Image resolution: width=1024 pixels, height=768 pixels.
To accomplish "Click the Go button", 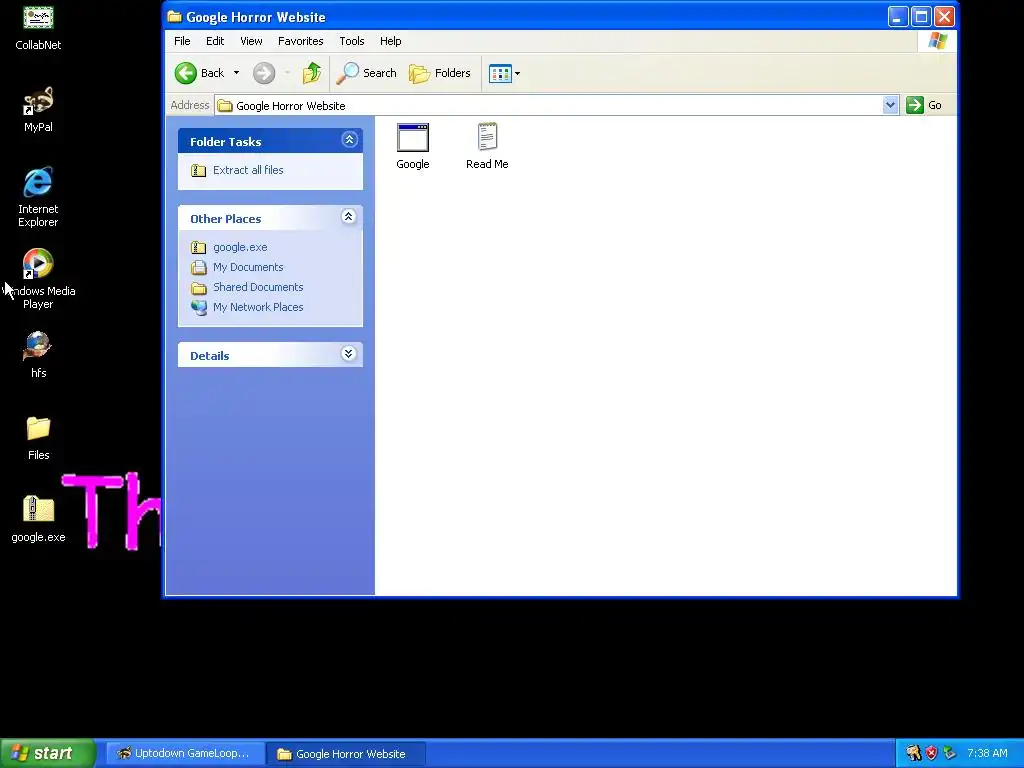I will pos(924,105).
